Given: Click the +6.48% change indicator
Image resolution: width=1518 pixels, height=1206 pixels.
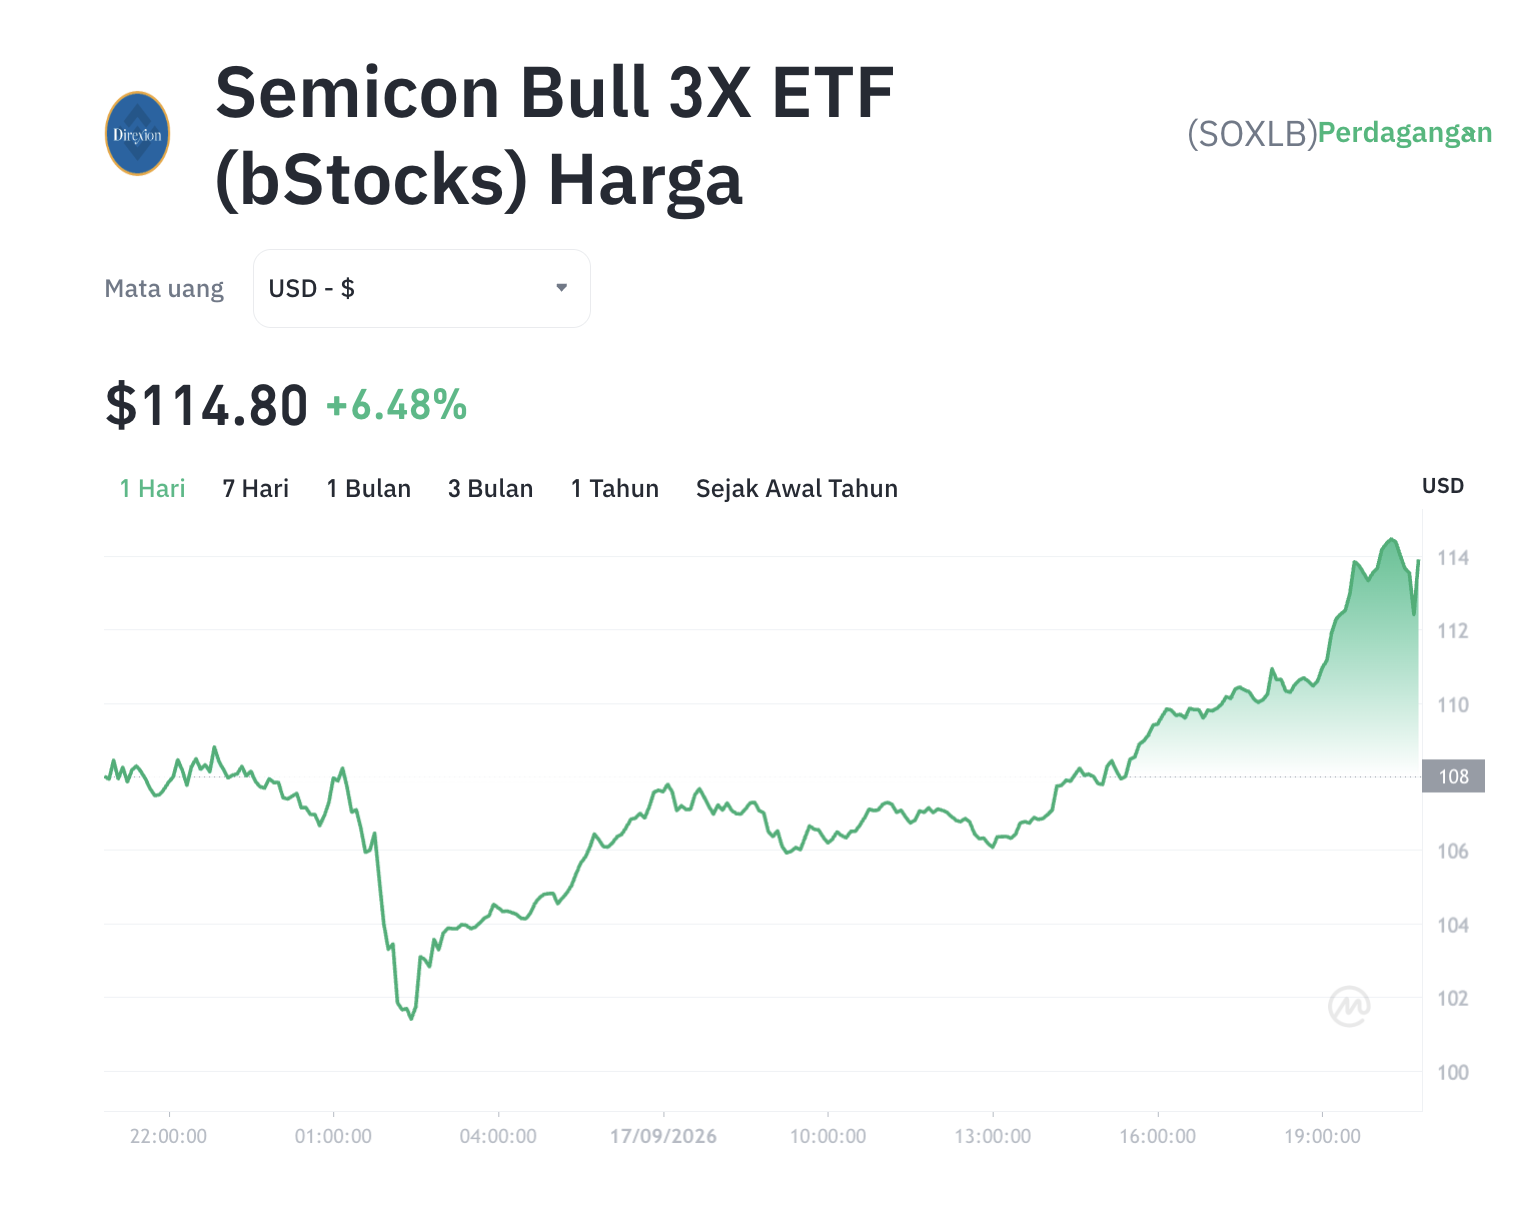Looking at the screenshot, I should (x=396, y=405).
